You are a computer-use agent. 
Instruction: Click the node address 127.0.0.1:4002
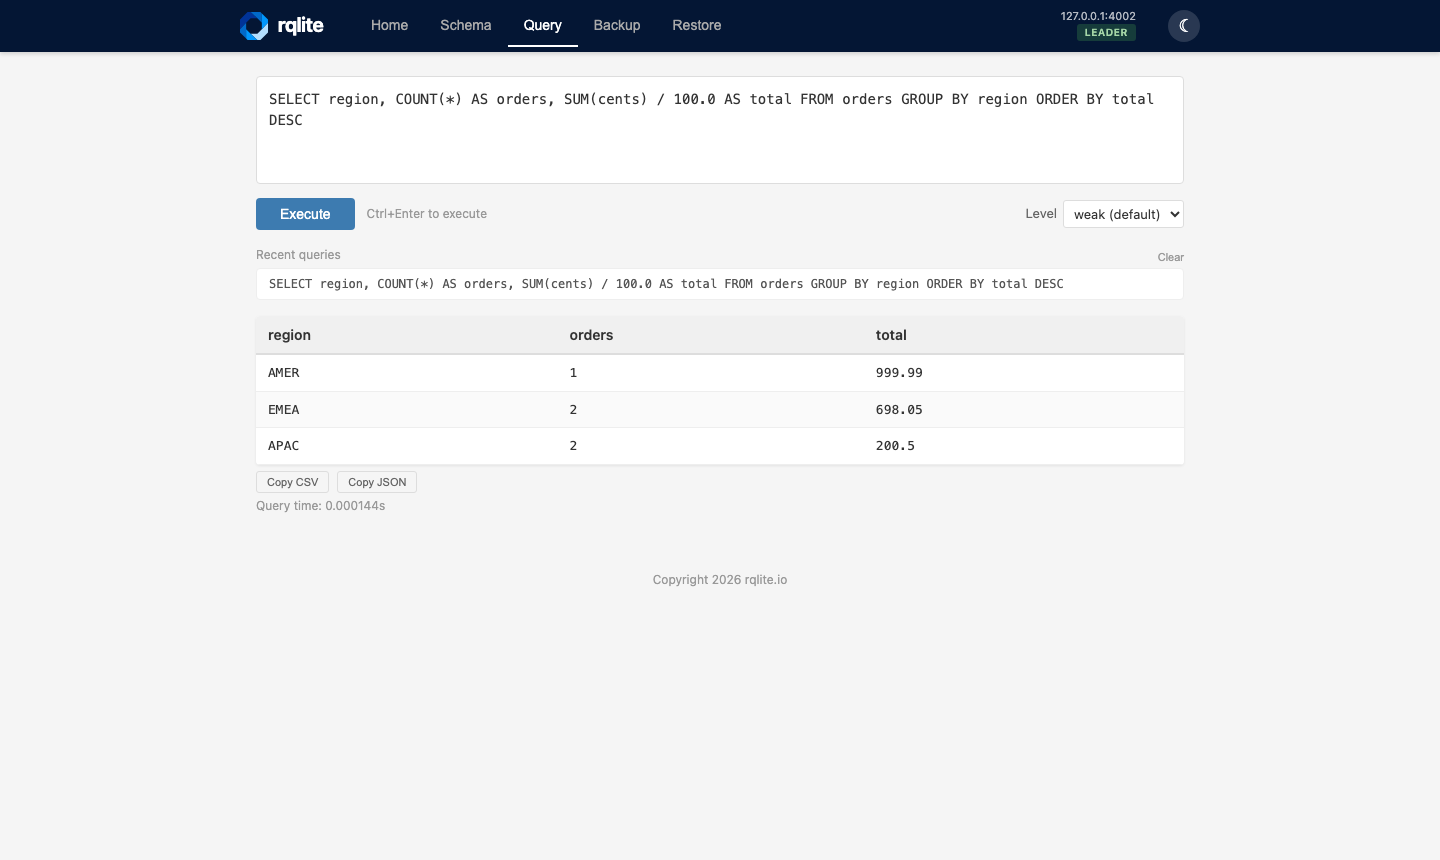pos(1098,16)
